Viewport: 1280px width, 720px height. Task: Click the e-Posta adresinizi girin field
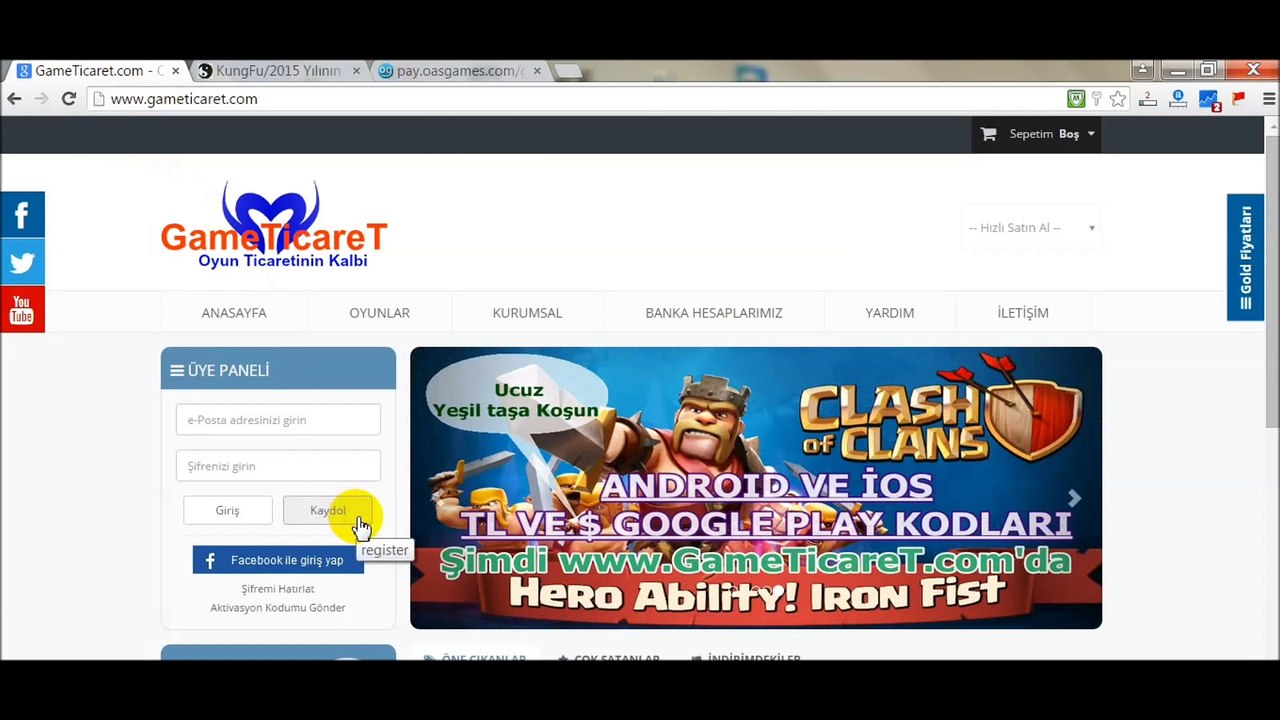278,420
